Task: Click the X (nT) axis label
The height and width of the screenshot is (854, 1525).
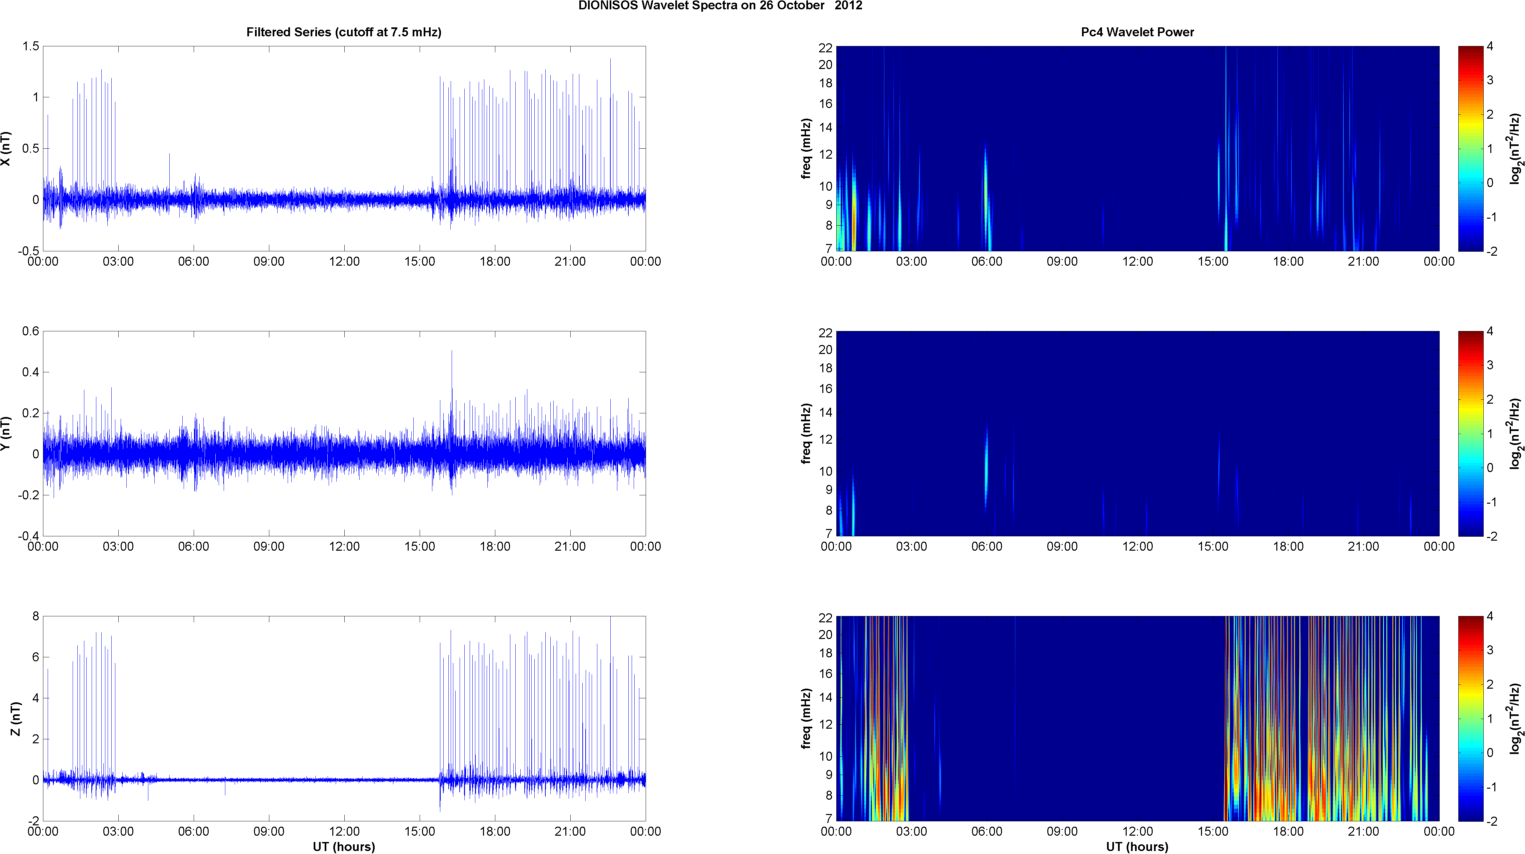Action: pos(7,149)
